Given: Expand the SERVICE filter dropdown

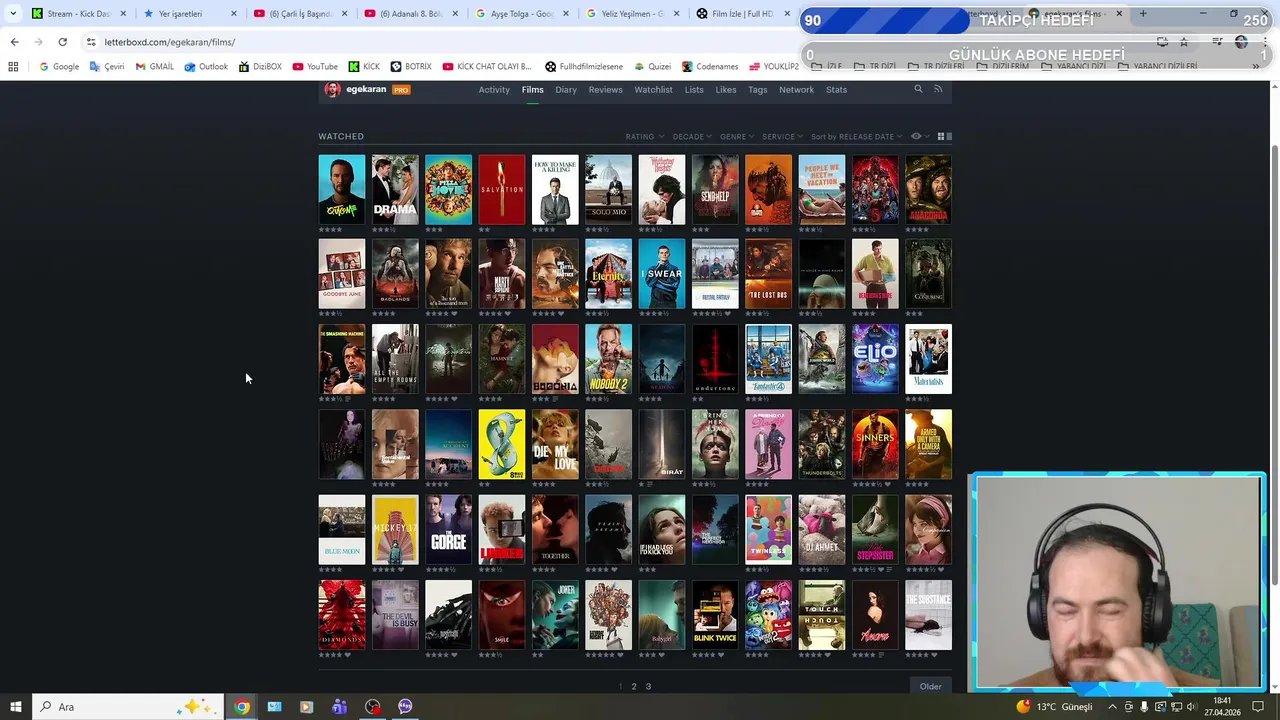Looking at the screenshot, I should 782,136.
